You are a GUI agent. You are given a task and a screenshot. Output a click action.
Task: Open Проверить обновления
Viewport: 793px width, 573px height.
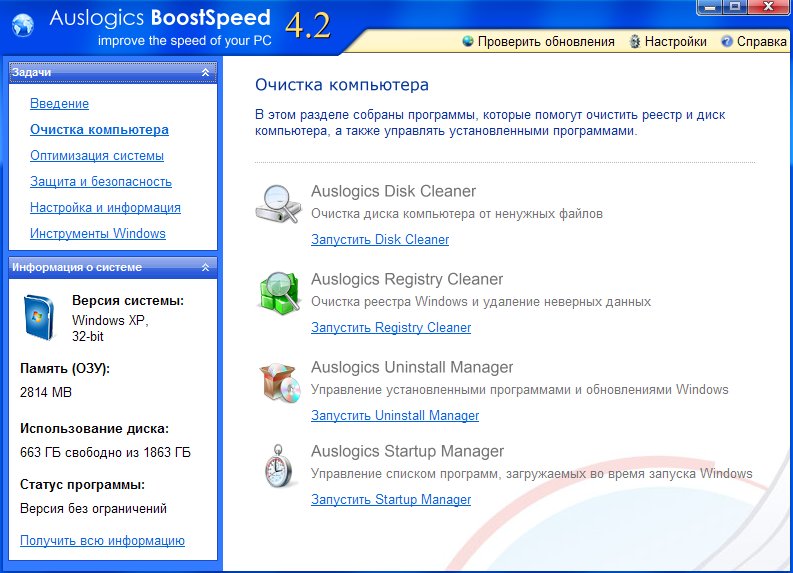[546, 41]
